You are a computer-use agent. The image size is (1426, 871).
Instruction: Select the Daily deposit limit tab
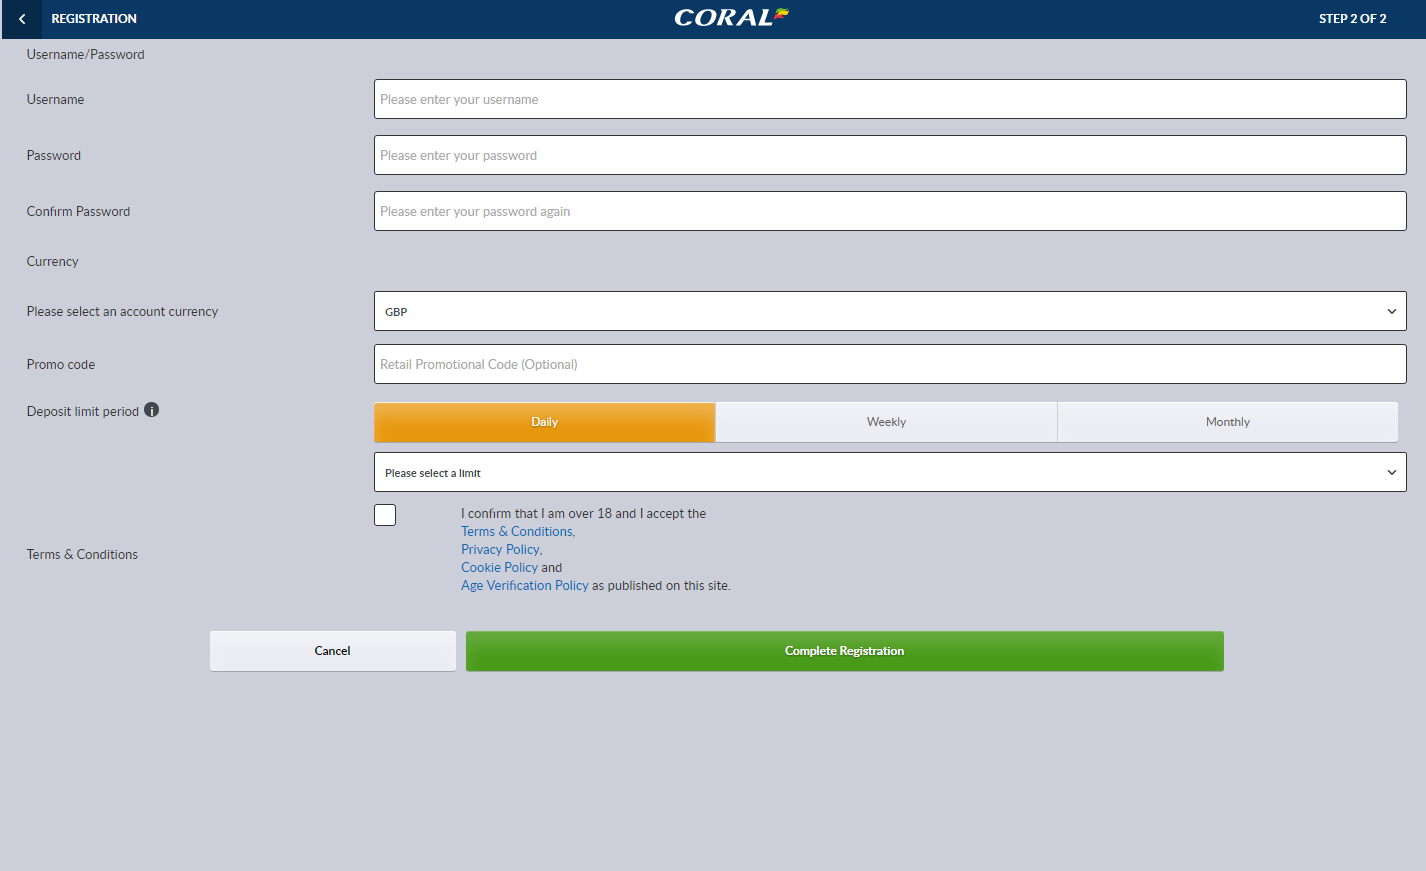(544, 422)
